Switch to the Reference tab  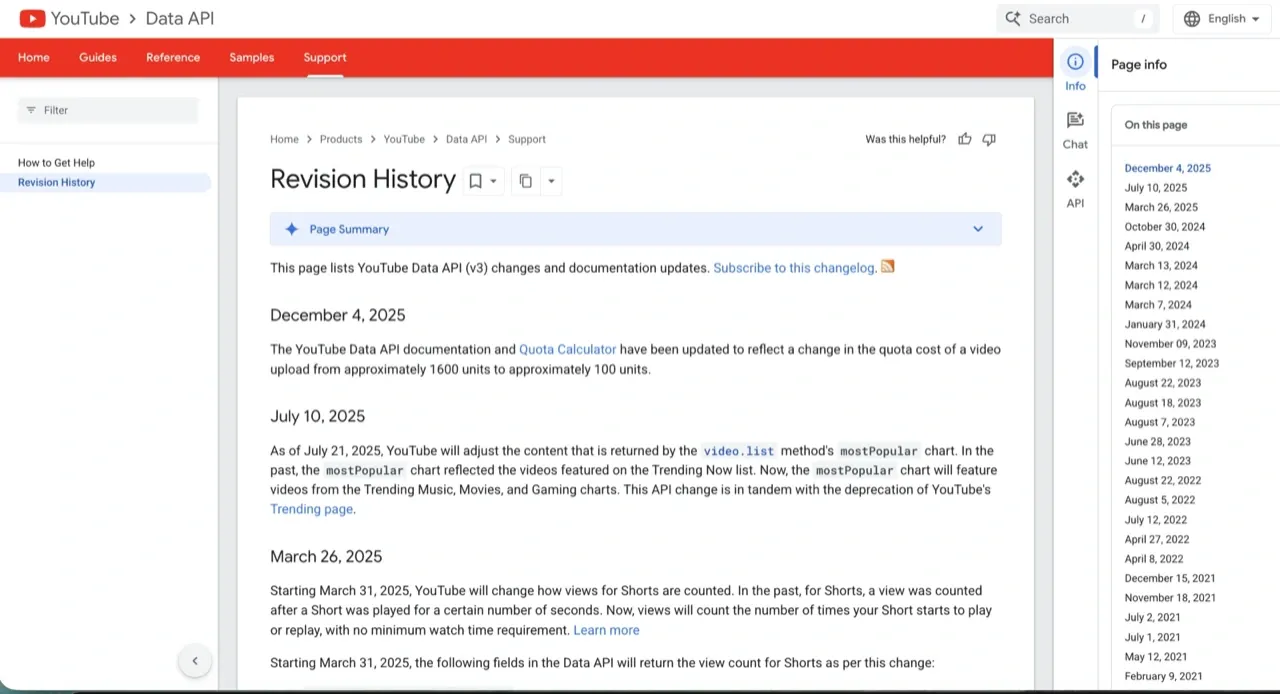173,57
